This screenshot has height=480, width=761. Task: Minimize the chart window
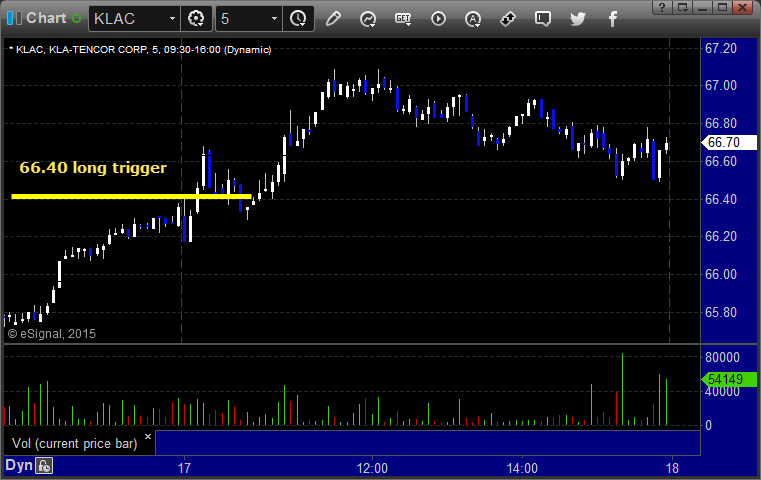tap(702, 7)
